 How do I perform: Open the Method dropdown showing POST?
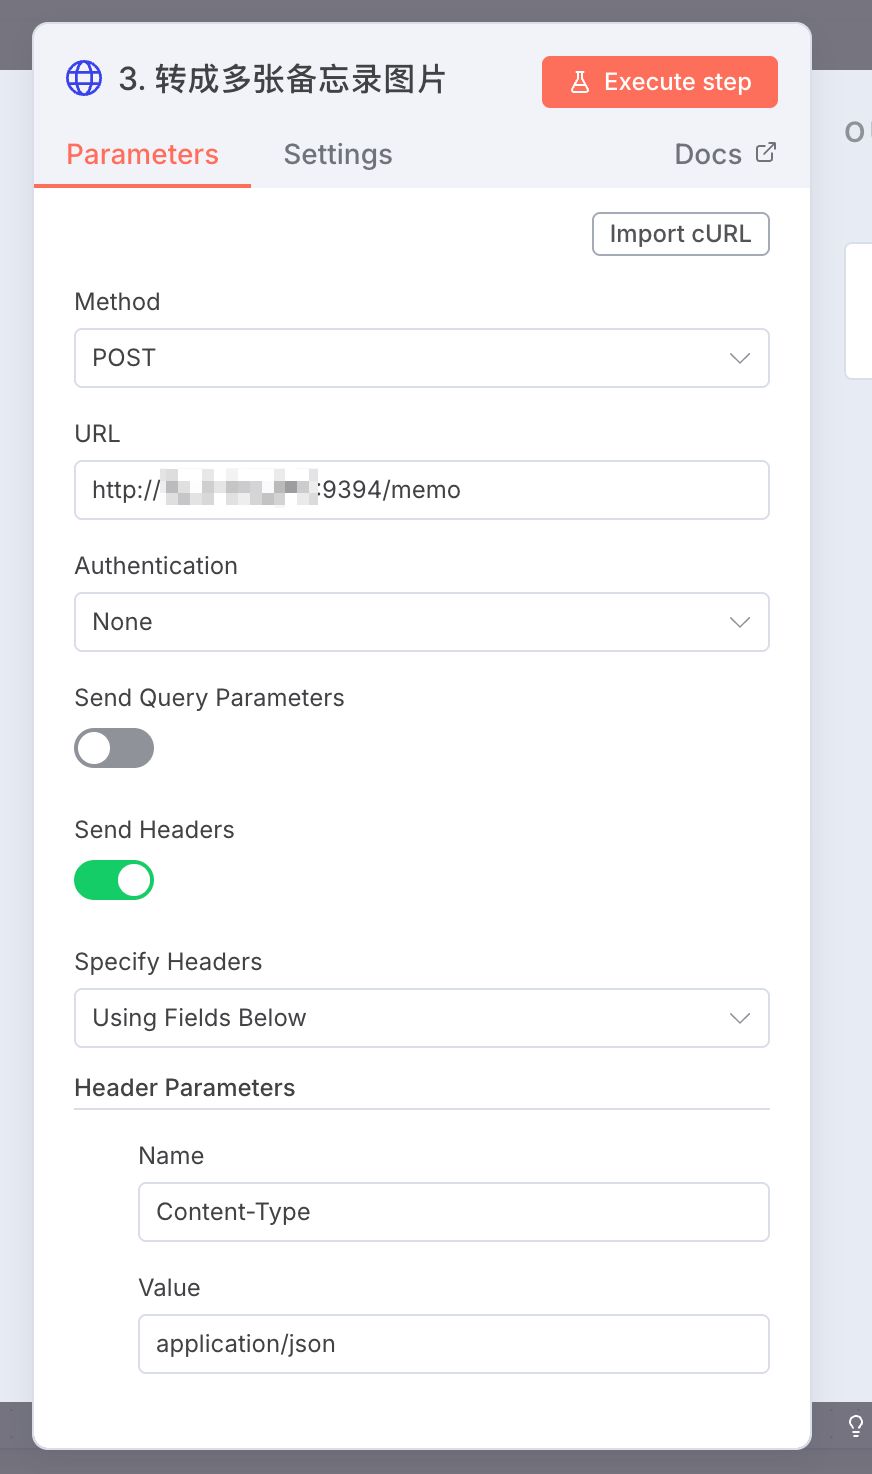(x=421, y=358)
